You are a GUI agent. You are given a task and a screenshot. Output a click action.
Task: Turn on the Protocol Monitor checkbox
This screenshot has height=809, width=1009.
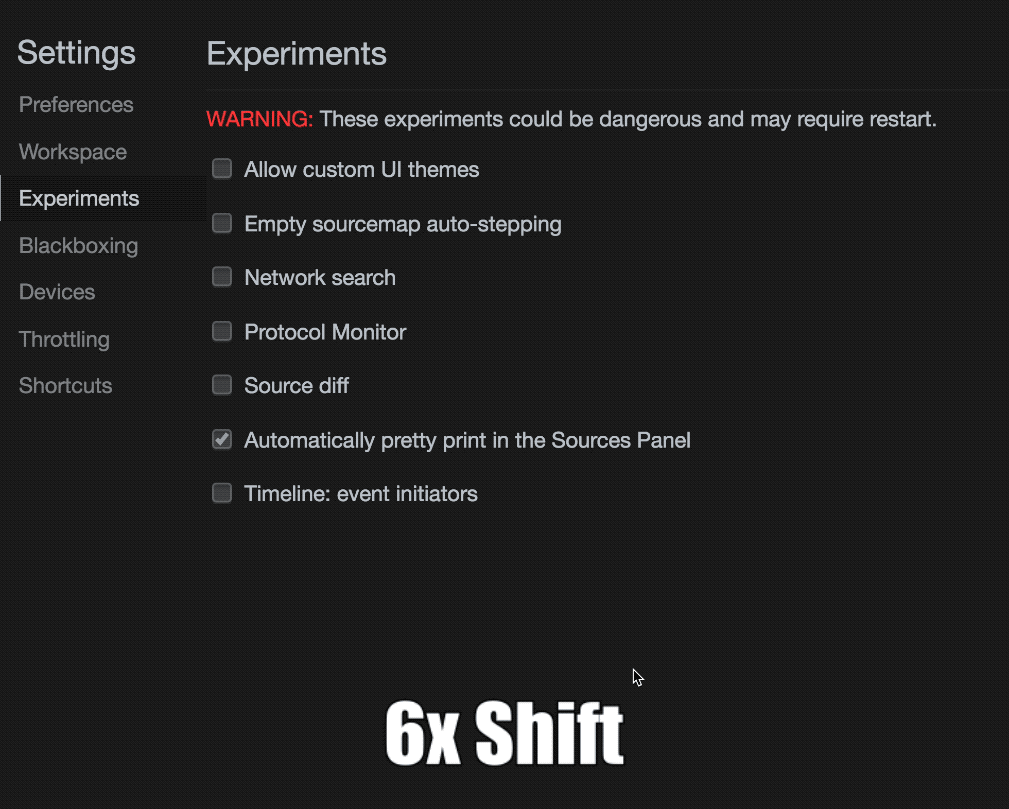222,331
